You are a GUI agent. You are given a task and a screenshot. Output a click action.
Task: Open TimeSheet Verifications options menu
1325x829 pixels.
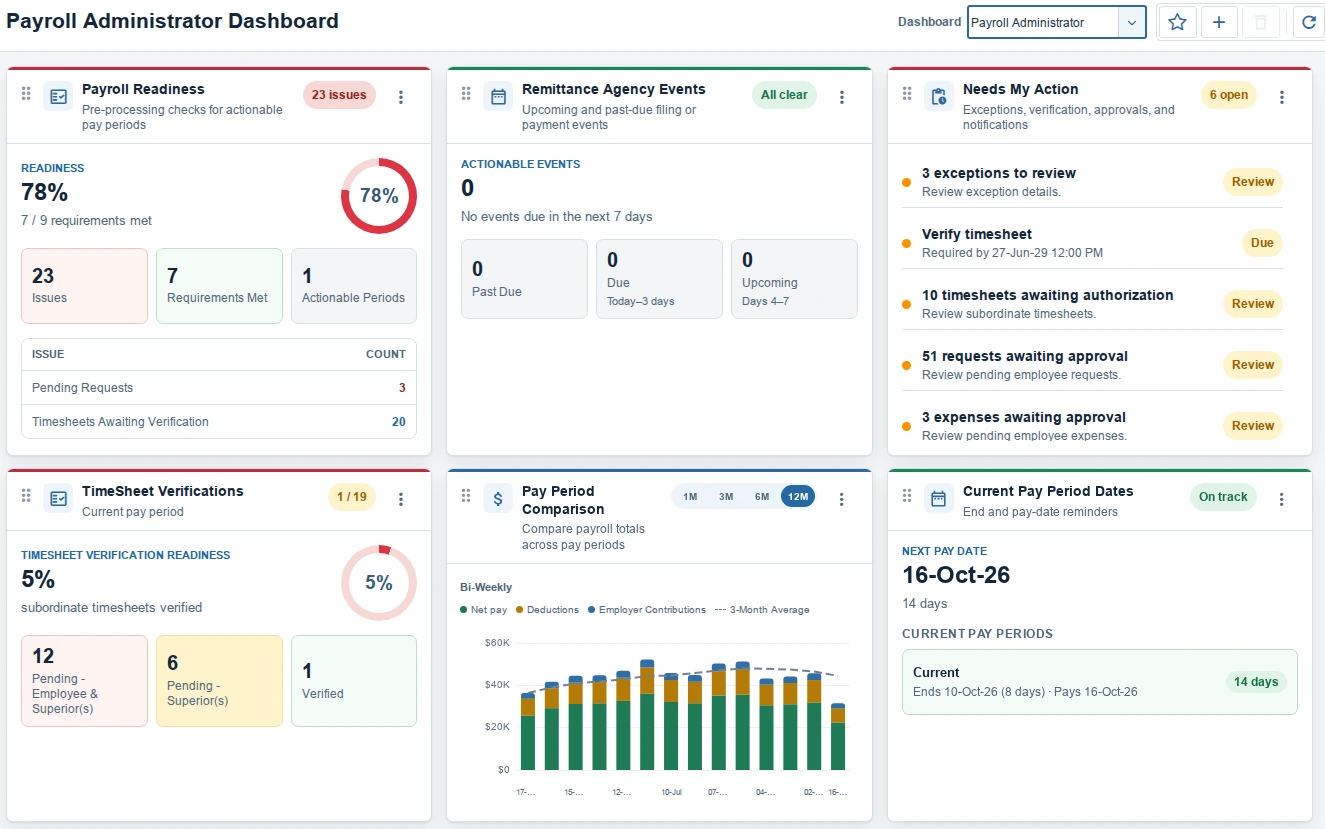pos(401,499)
